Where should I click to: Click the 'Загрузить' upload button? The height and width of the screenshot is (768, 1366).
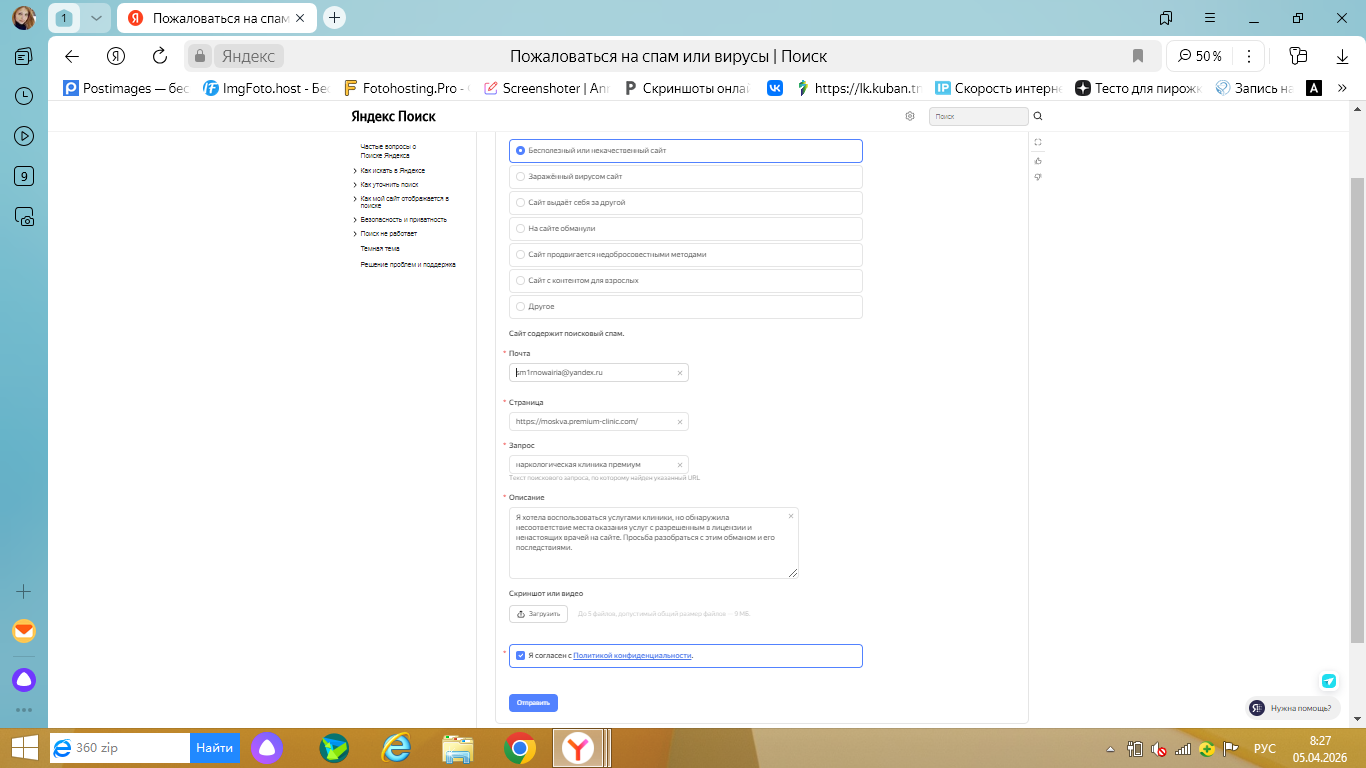[x=538, y=614]
